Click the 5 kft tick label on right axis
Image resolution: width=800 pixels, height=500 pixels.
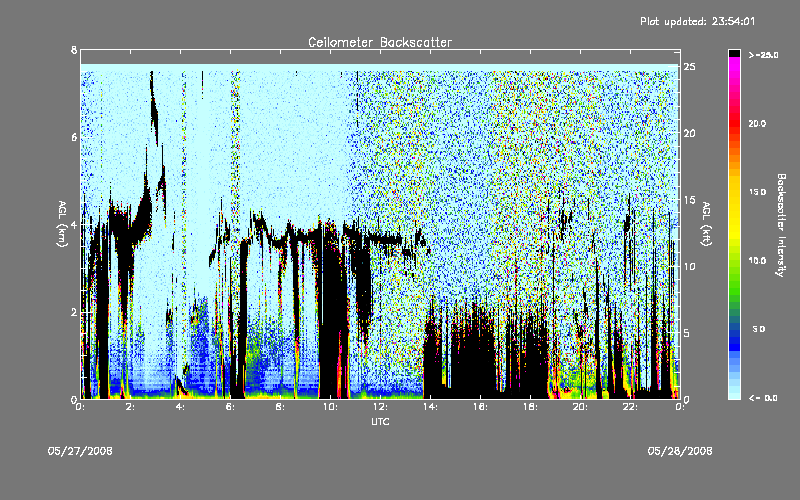pos(687,333)
